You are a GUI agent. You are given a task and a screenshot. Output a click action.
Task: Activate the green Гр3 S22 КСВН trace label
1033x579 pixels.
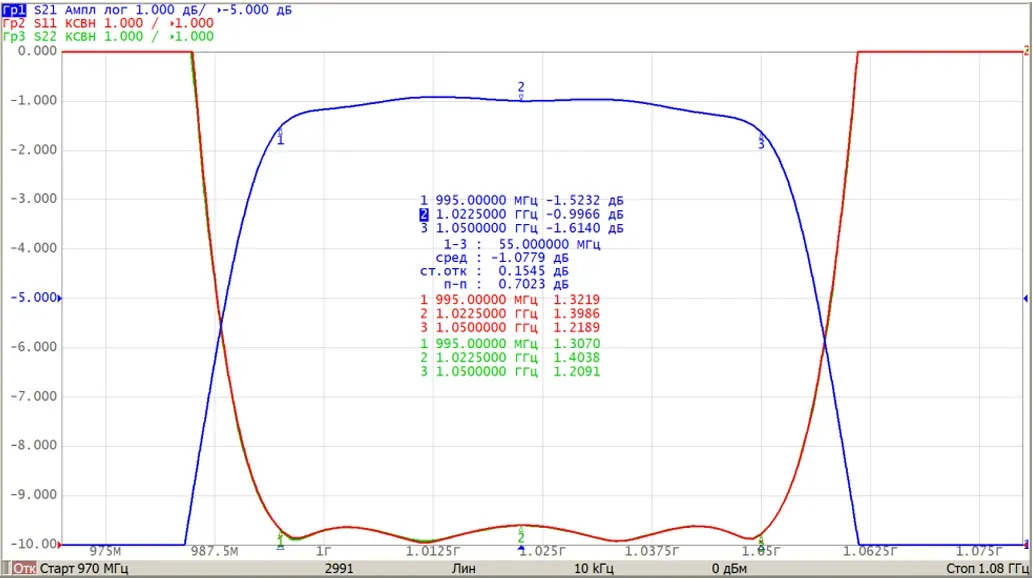pos(107,36)
